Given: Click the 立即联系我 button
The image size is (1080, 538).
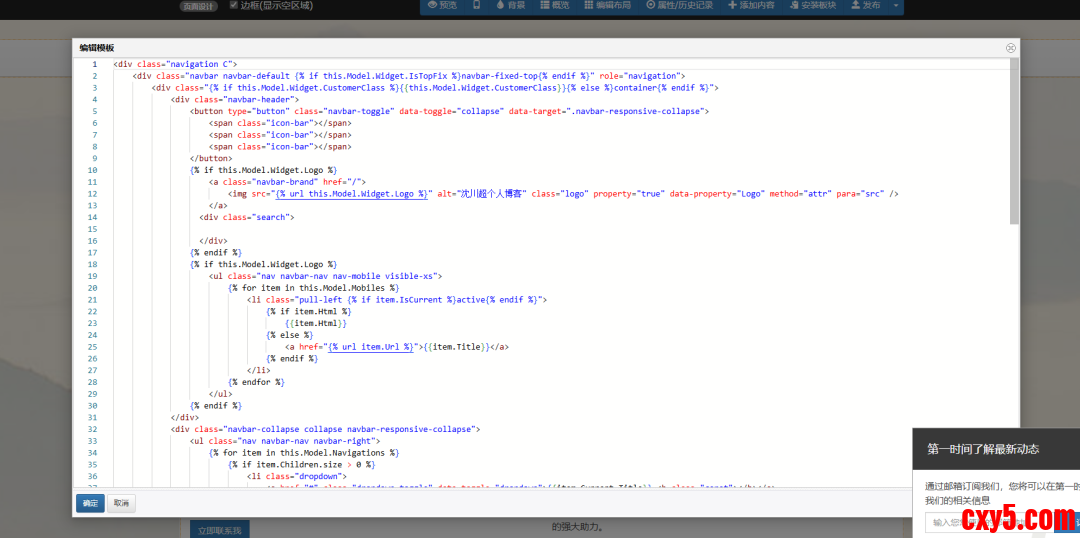Looking at the screenshot, I should coord(220,529).
